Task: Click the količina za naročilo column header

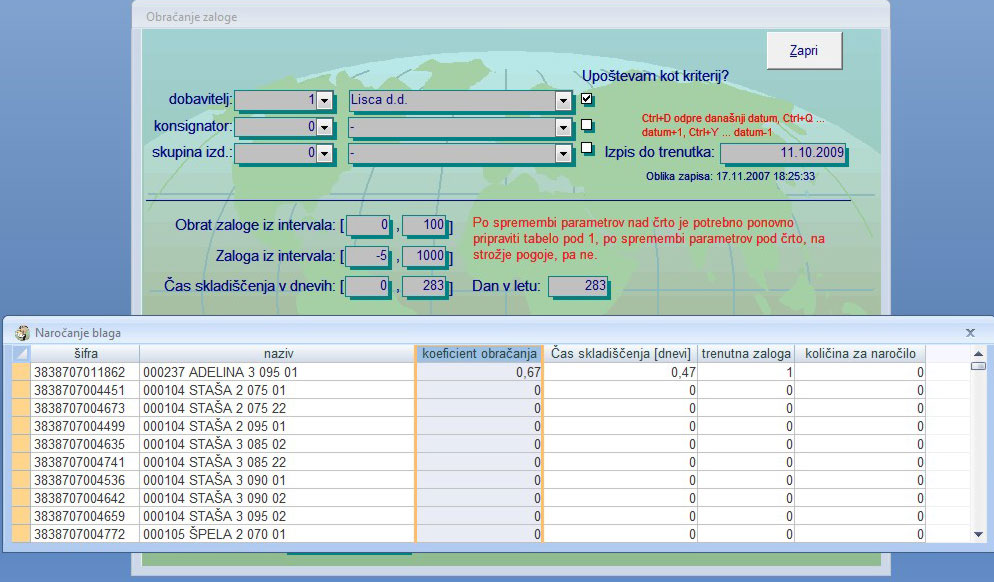Action: (862, 353)
